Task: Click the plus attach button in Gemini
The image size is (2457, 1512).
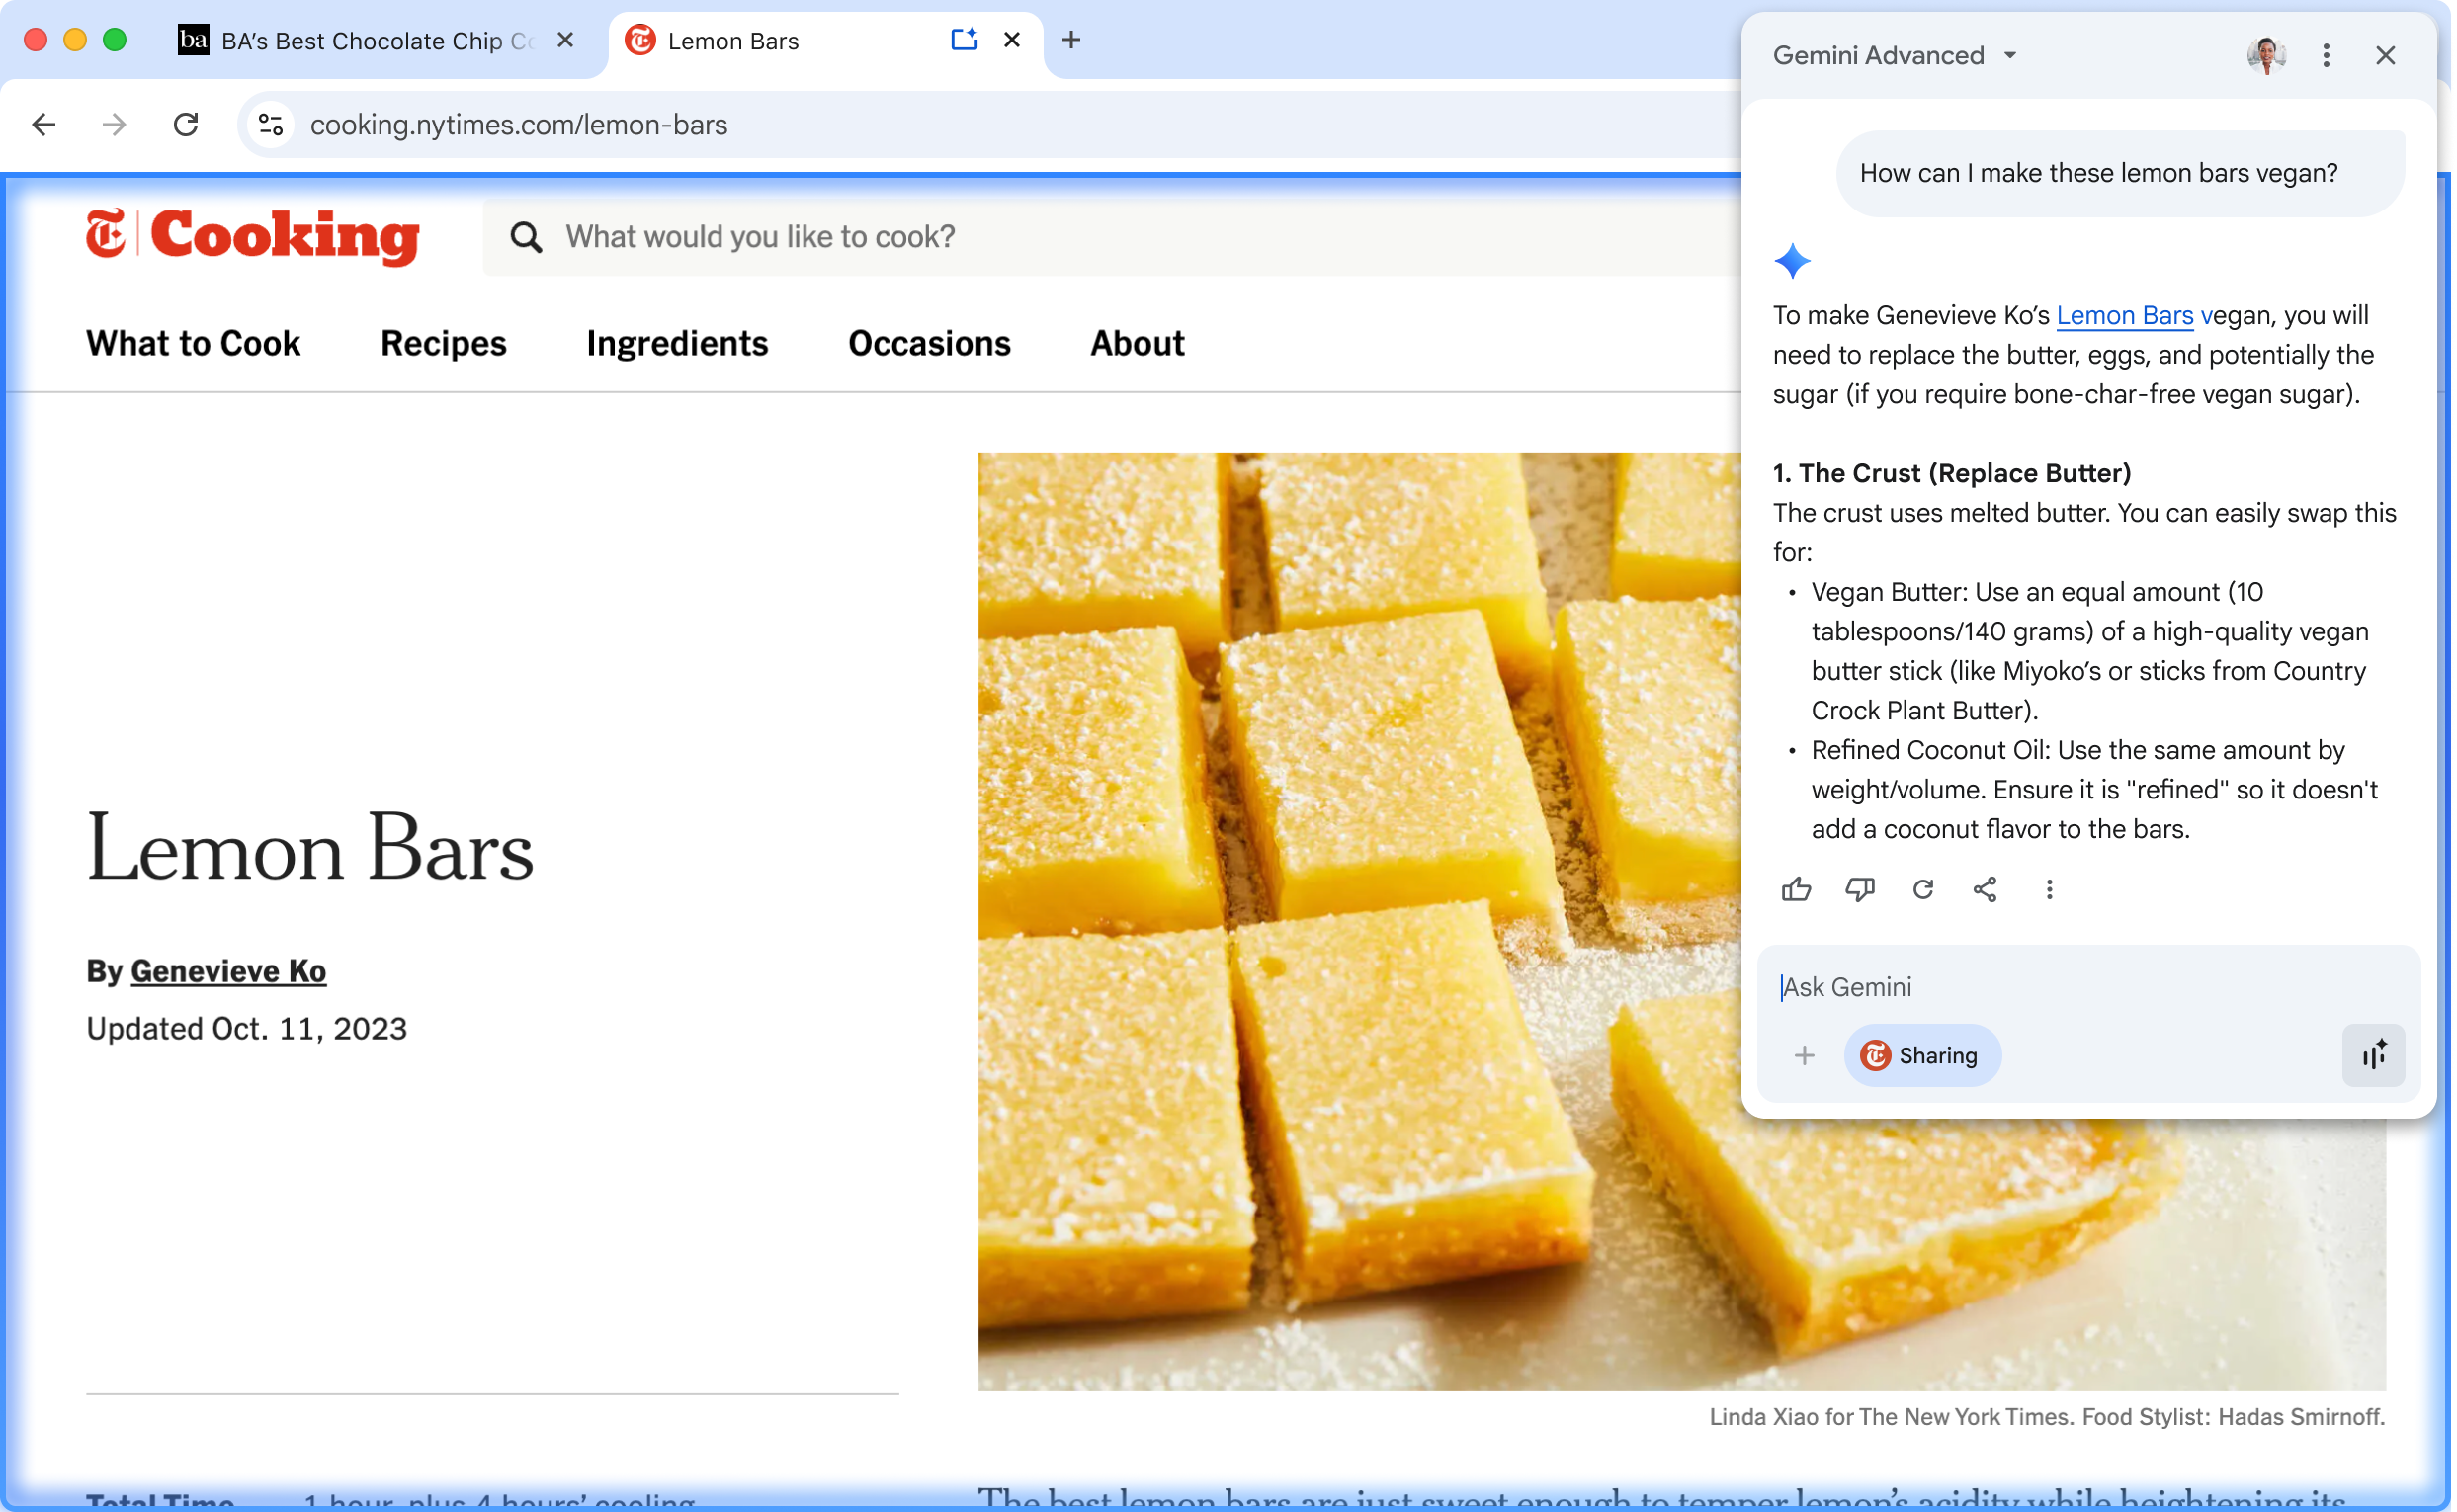Action: click(1804, 1055)
